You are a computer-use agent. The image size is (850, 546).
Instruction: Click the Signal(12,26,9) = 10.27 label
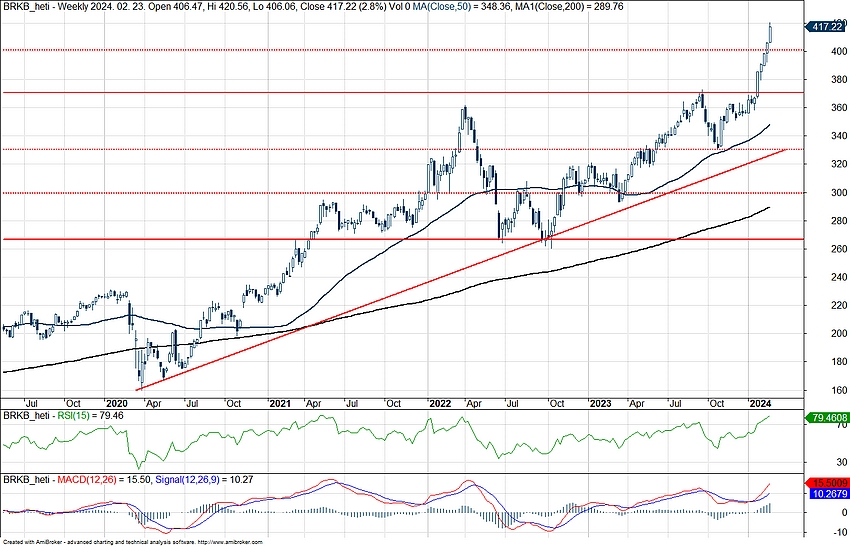[204, 480]
